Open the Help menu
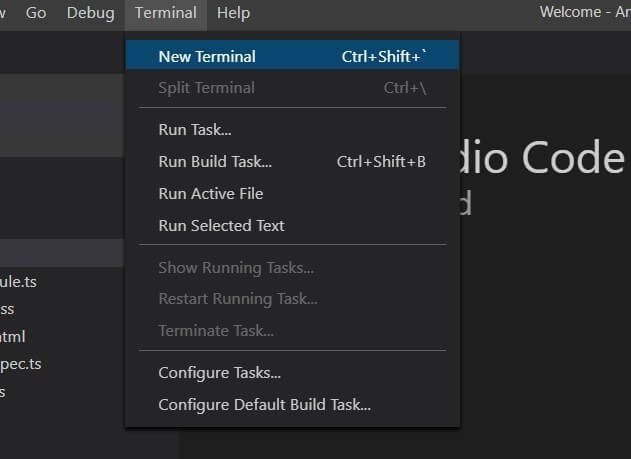This screenshot has width=631, height=459. pos(233,13)
